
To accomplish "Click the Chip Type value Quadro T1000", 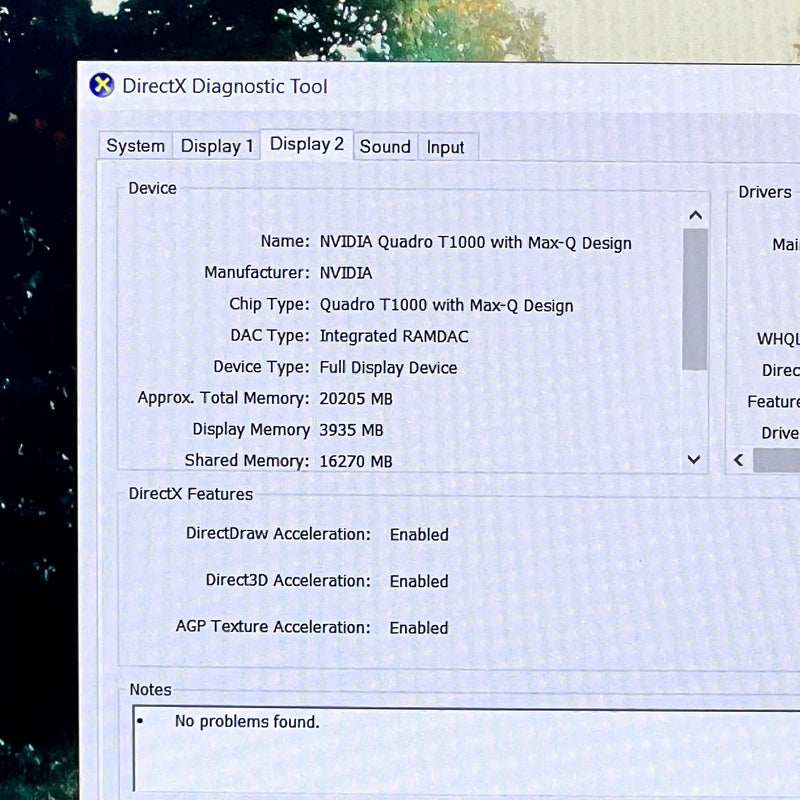I will (446, 305).
